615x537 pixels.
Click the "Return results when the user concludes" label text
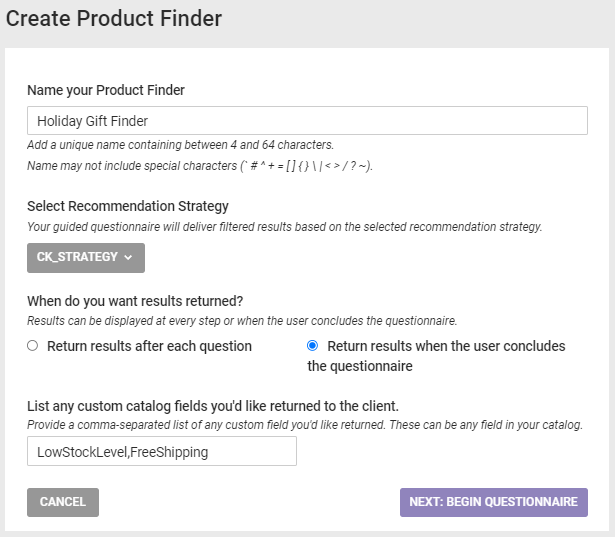pyautogui.click(x=446, y=347)
